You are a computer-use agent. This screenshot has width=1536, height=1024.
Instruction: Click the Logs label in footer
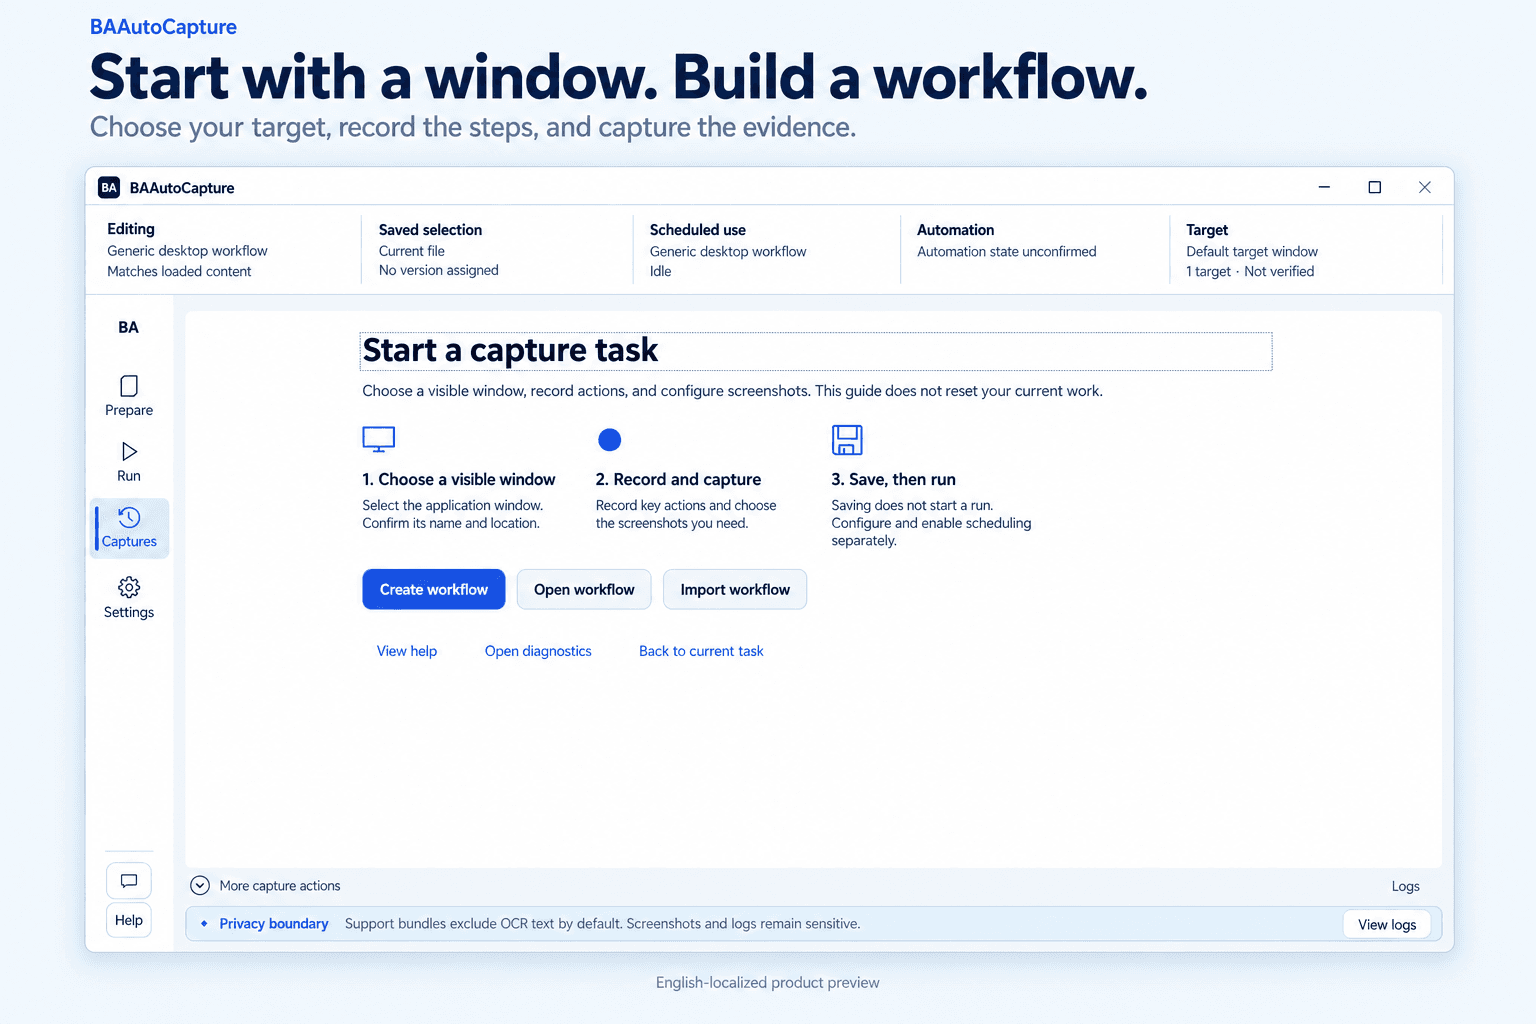pyautogui.click(x=1405, y=886)
